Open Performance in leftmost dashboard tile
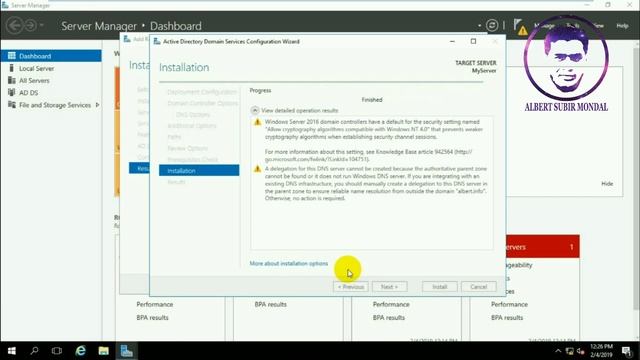Image resolution: width=640 pixels, height=360 pixels. tap(155, 304)
